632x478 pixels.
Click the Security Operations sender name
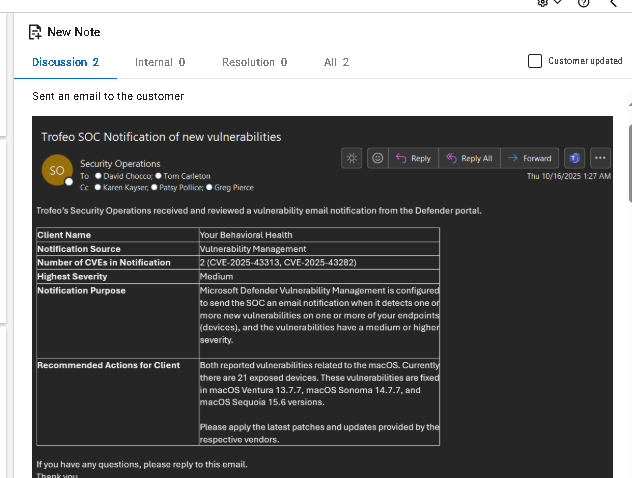click(x=120, y=164)
